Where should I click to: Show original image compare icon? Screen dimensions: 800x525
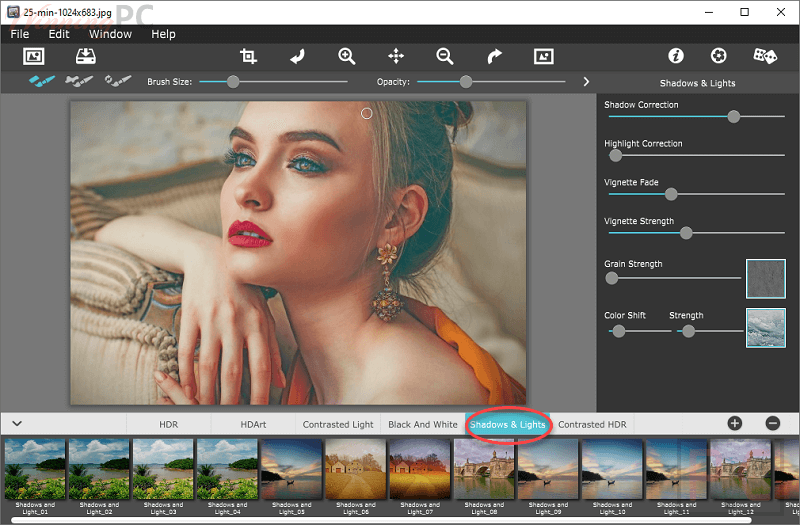click(x=544, y=56)
